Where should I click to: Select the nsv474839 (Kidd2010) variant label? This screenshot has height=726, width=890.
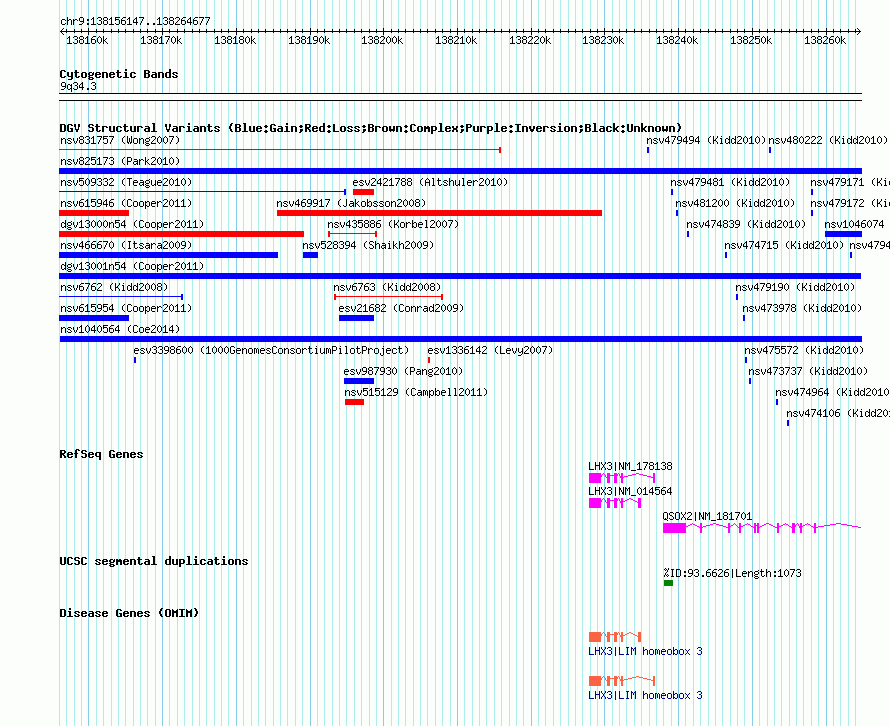pos(746,224)
